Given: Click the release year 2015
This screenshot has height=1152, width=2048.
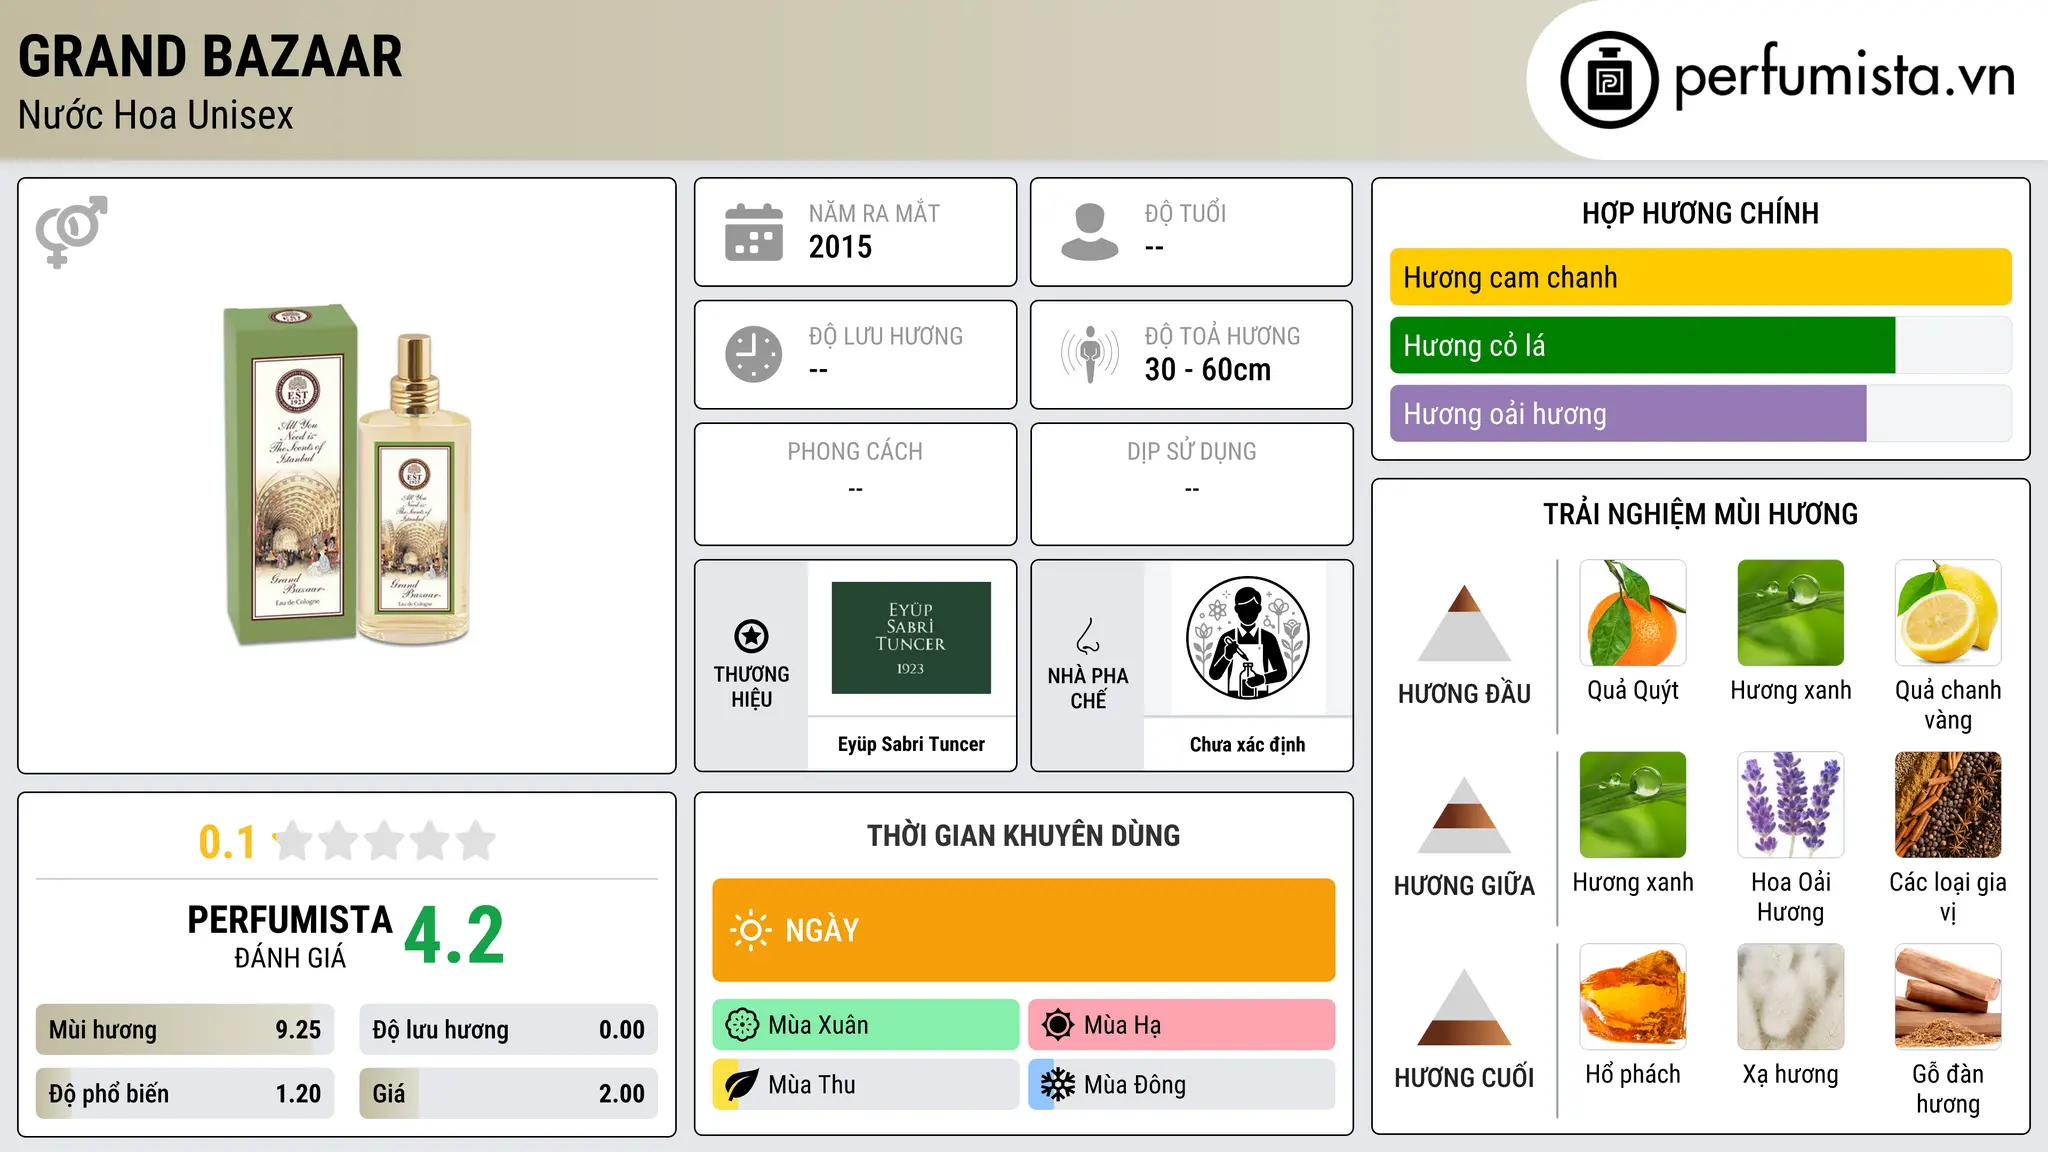Looking at the screenshot, I should click(840, 247).
